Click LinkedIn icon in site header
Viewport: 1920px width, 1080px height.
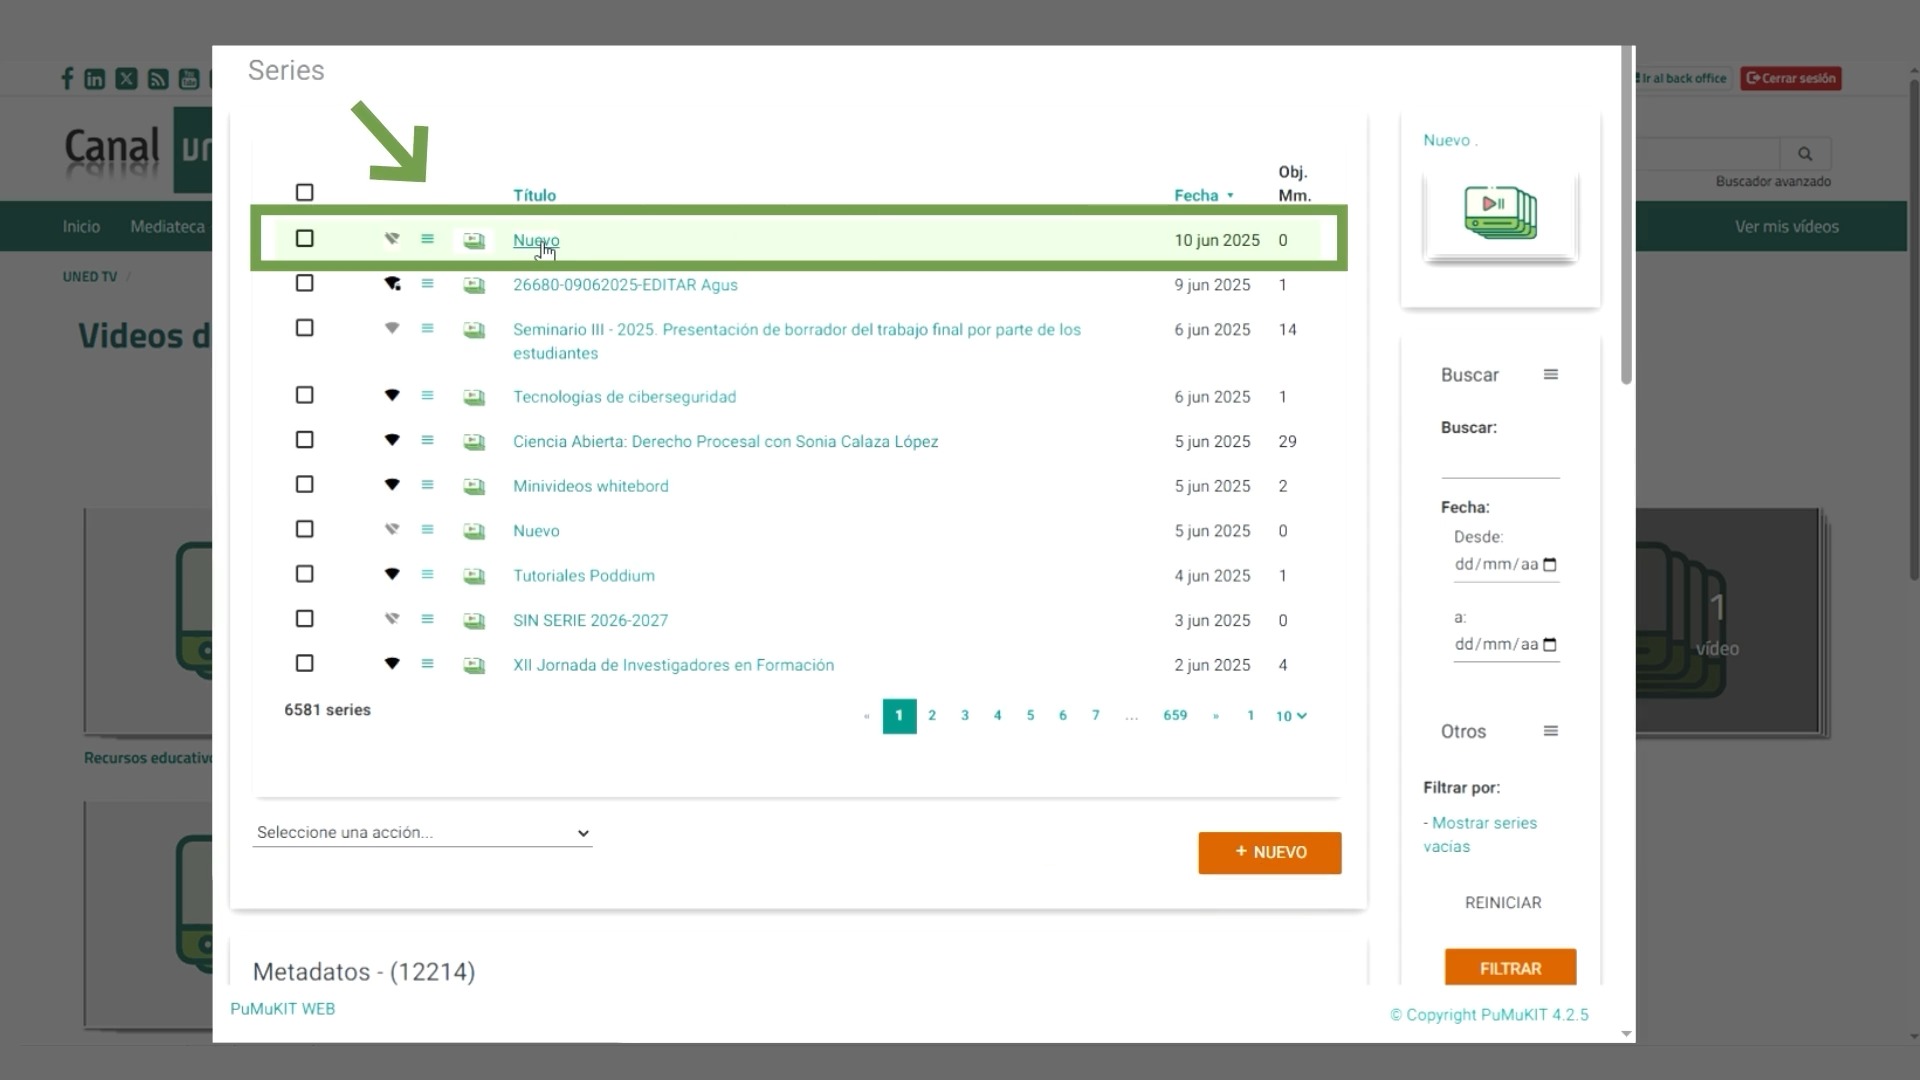click(95, 79)
